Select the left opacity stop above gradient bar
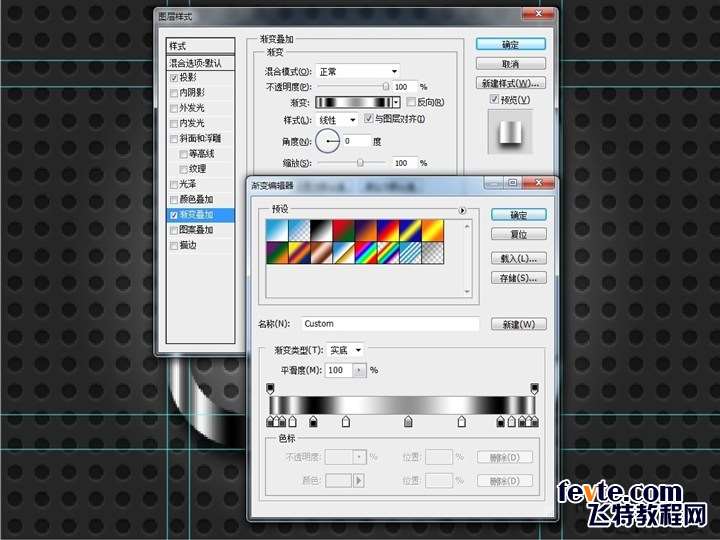 pyautogui.click(x=270, y=388)
